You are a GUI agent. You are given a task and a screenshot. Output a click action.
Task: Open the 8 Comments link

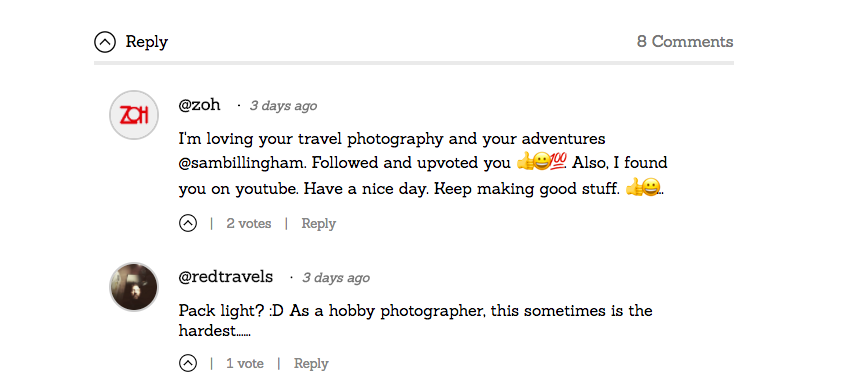[x=685, y=41]
